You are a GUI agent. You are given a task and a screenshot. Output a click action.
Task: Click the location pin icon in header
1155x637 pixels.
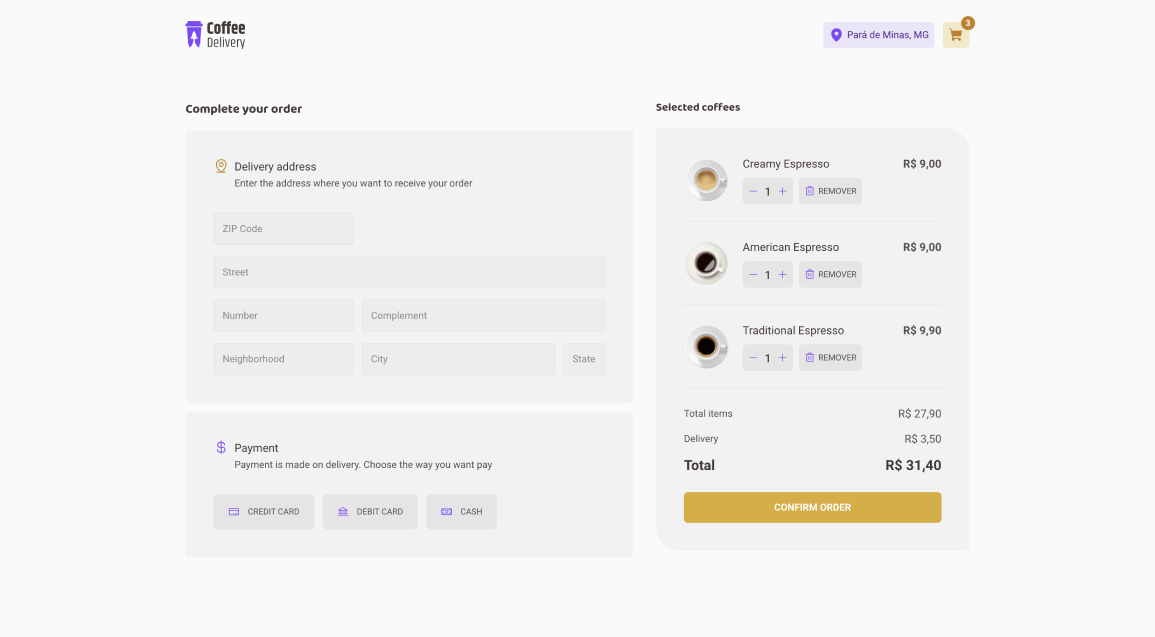836,35
